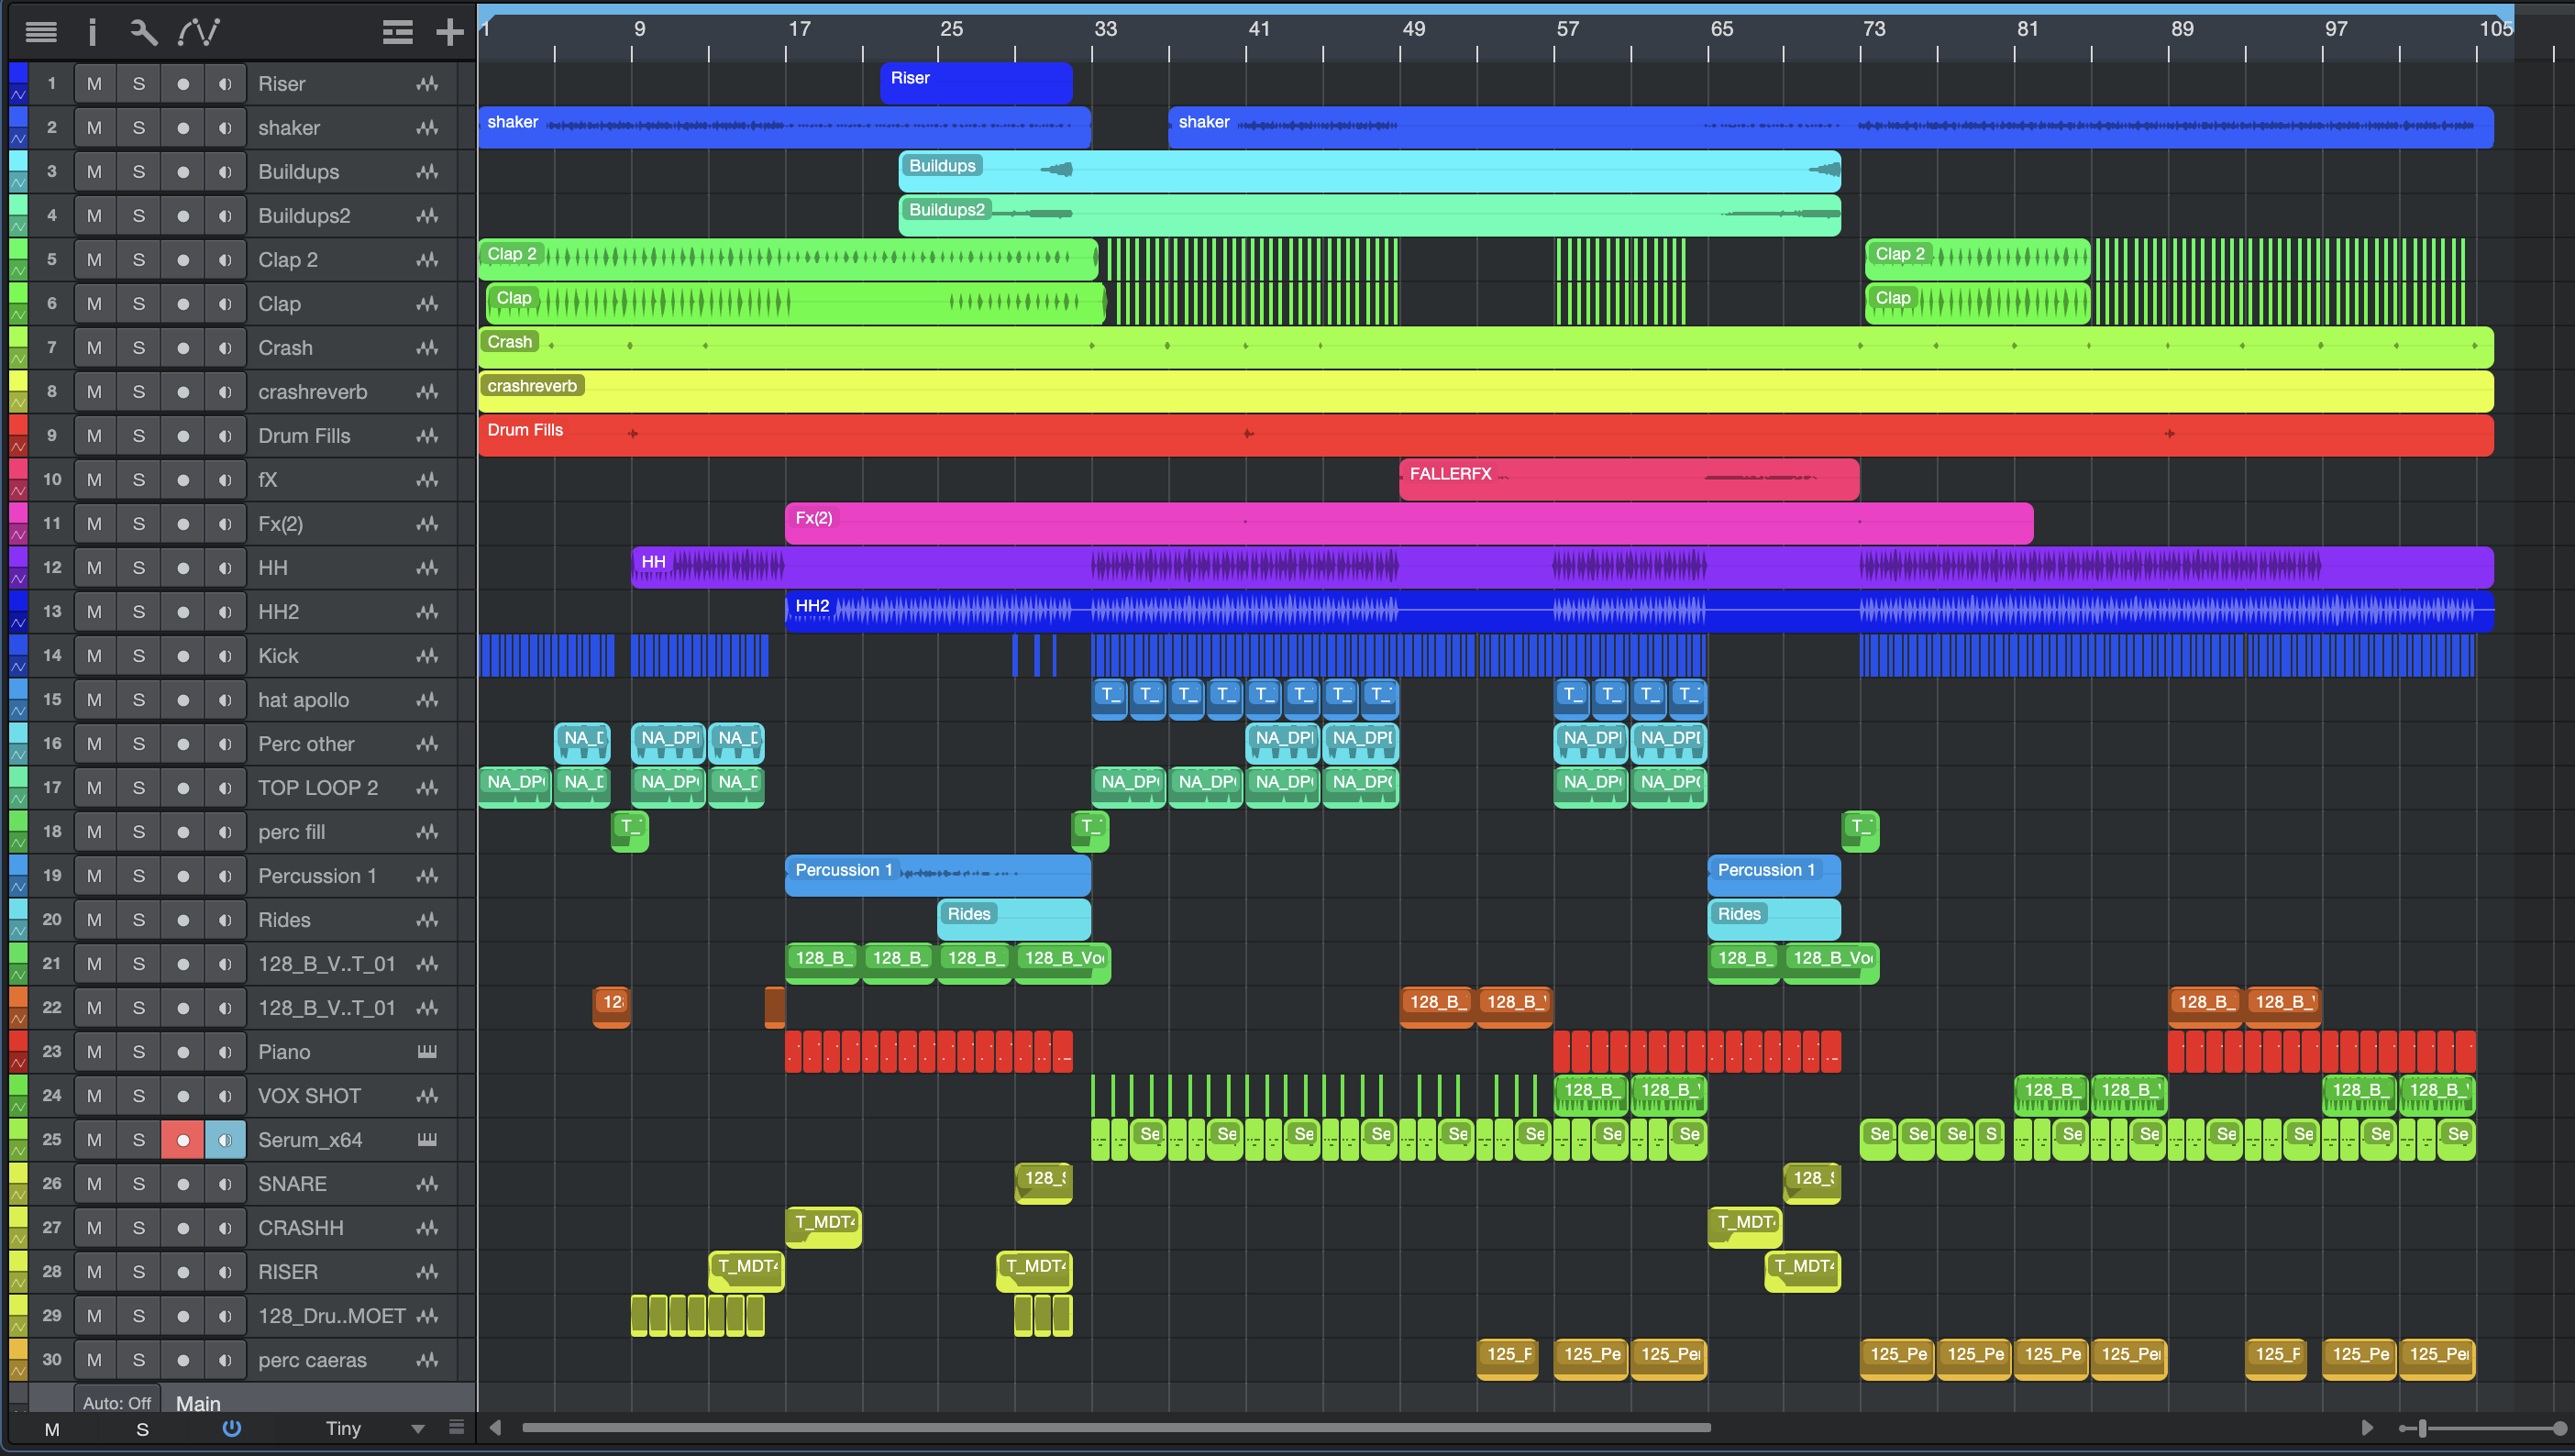Screen dimensions: 2575x1456
Task: Click the waveform icon on Kick track
Action: pyautogui.click(x=427, y=656)
